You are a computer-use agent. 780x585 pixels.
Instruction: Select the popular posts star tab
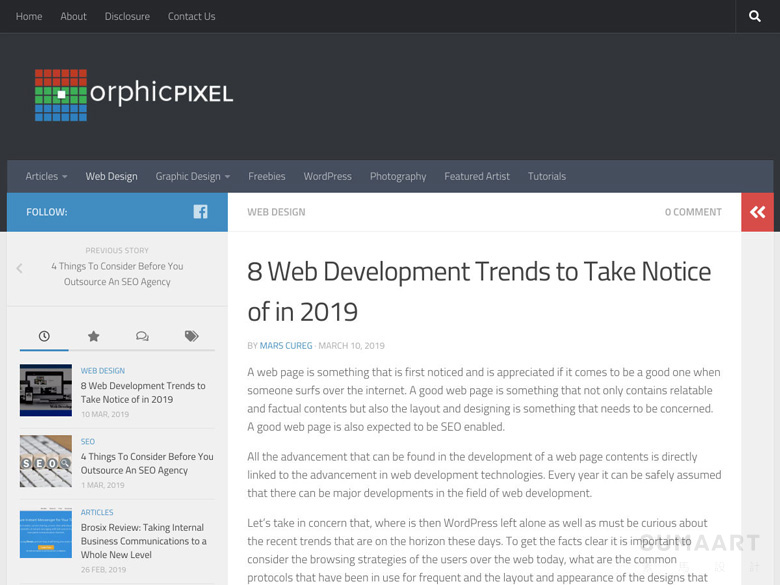pyautogui.click(x=94, y=336)
